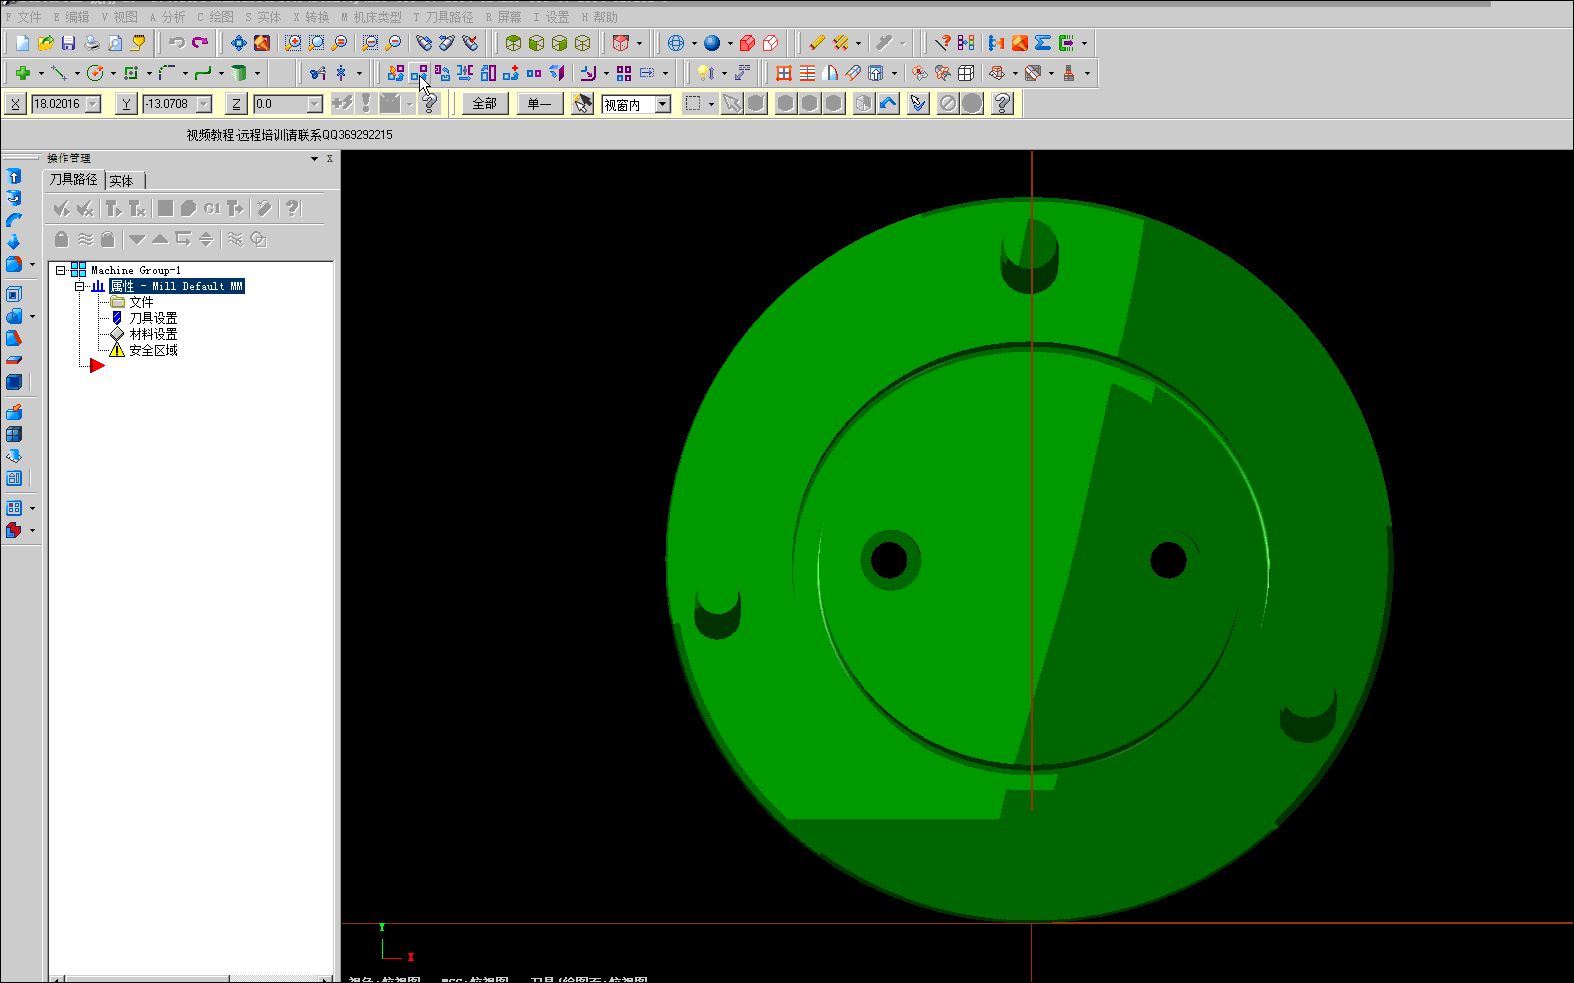The image size is (1574, 983).
Task: Collapse the 属性 - Mill Default MM node
Action: (79, 286)
